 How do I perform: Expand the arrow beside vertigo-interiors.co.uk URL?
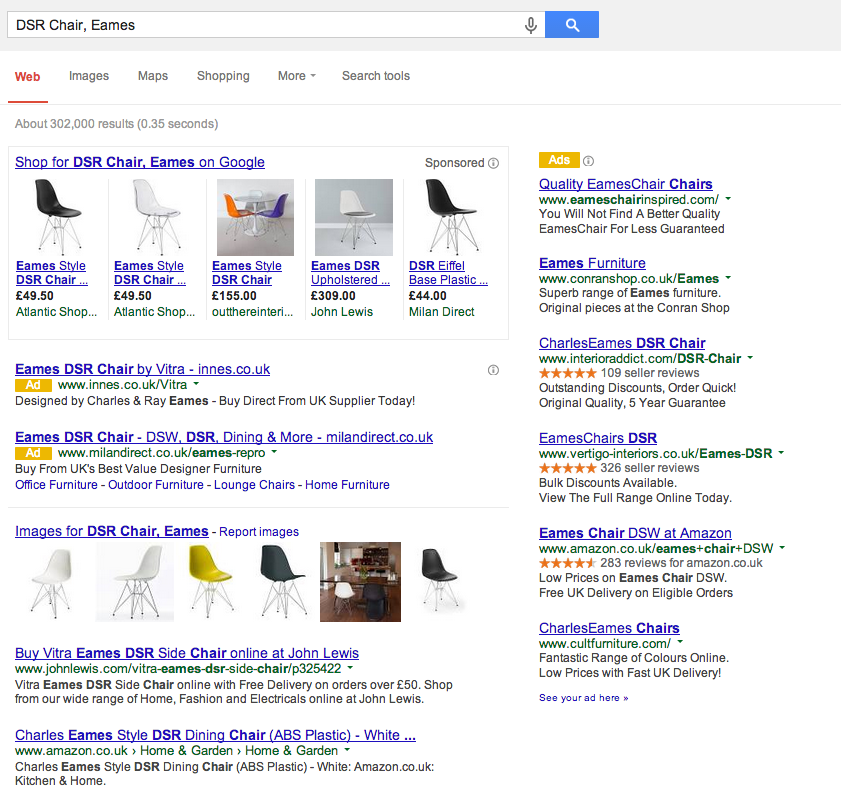[x=781, y=453]
